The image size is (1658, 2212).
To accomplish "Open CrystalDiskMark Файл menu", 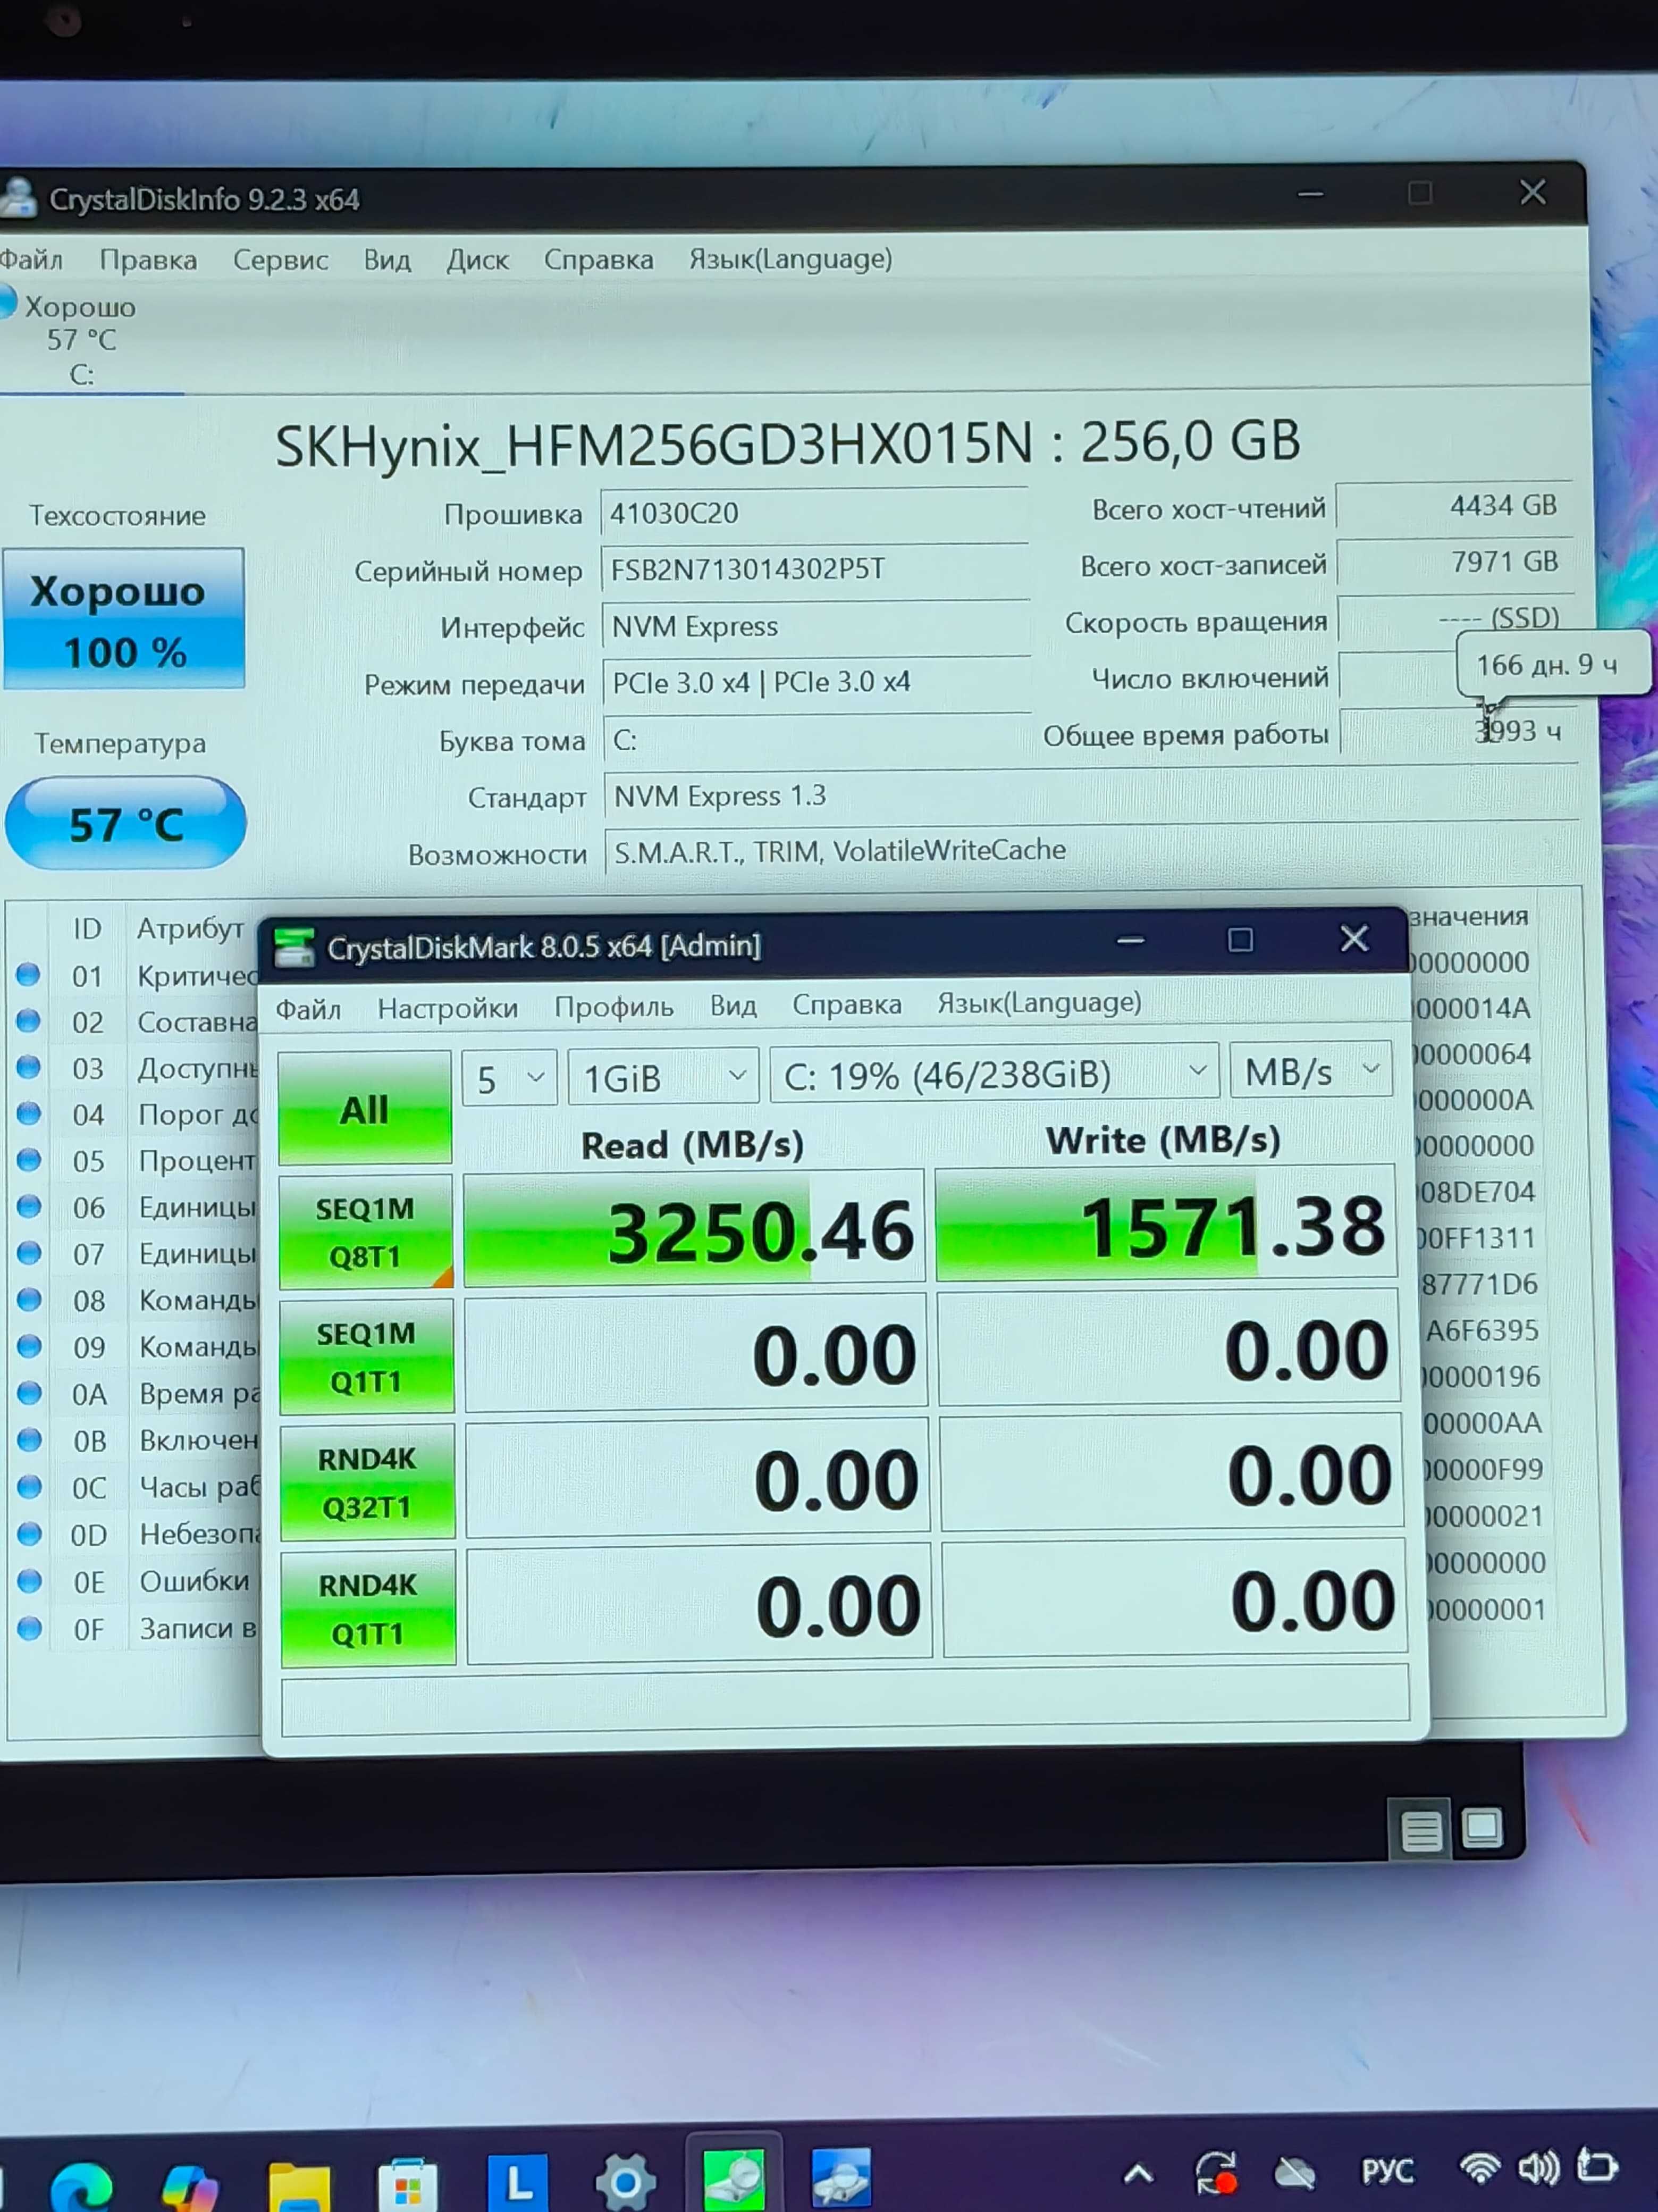I will click(x=308, y=1009).
